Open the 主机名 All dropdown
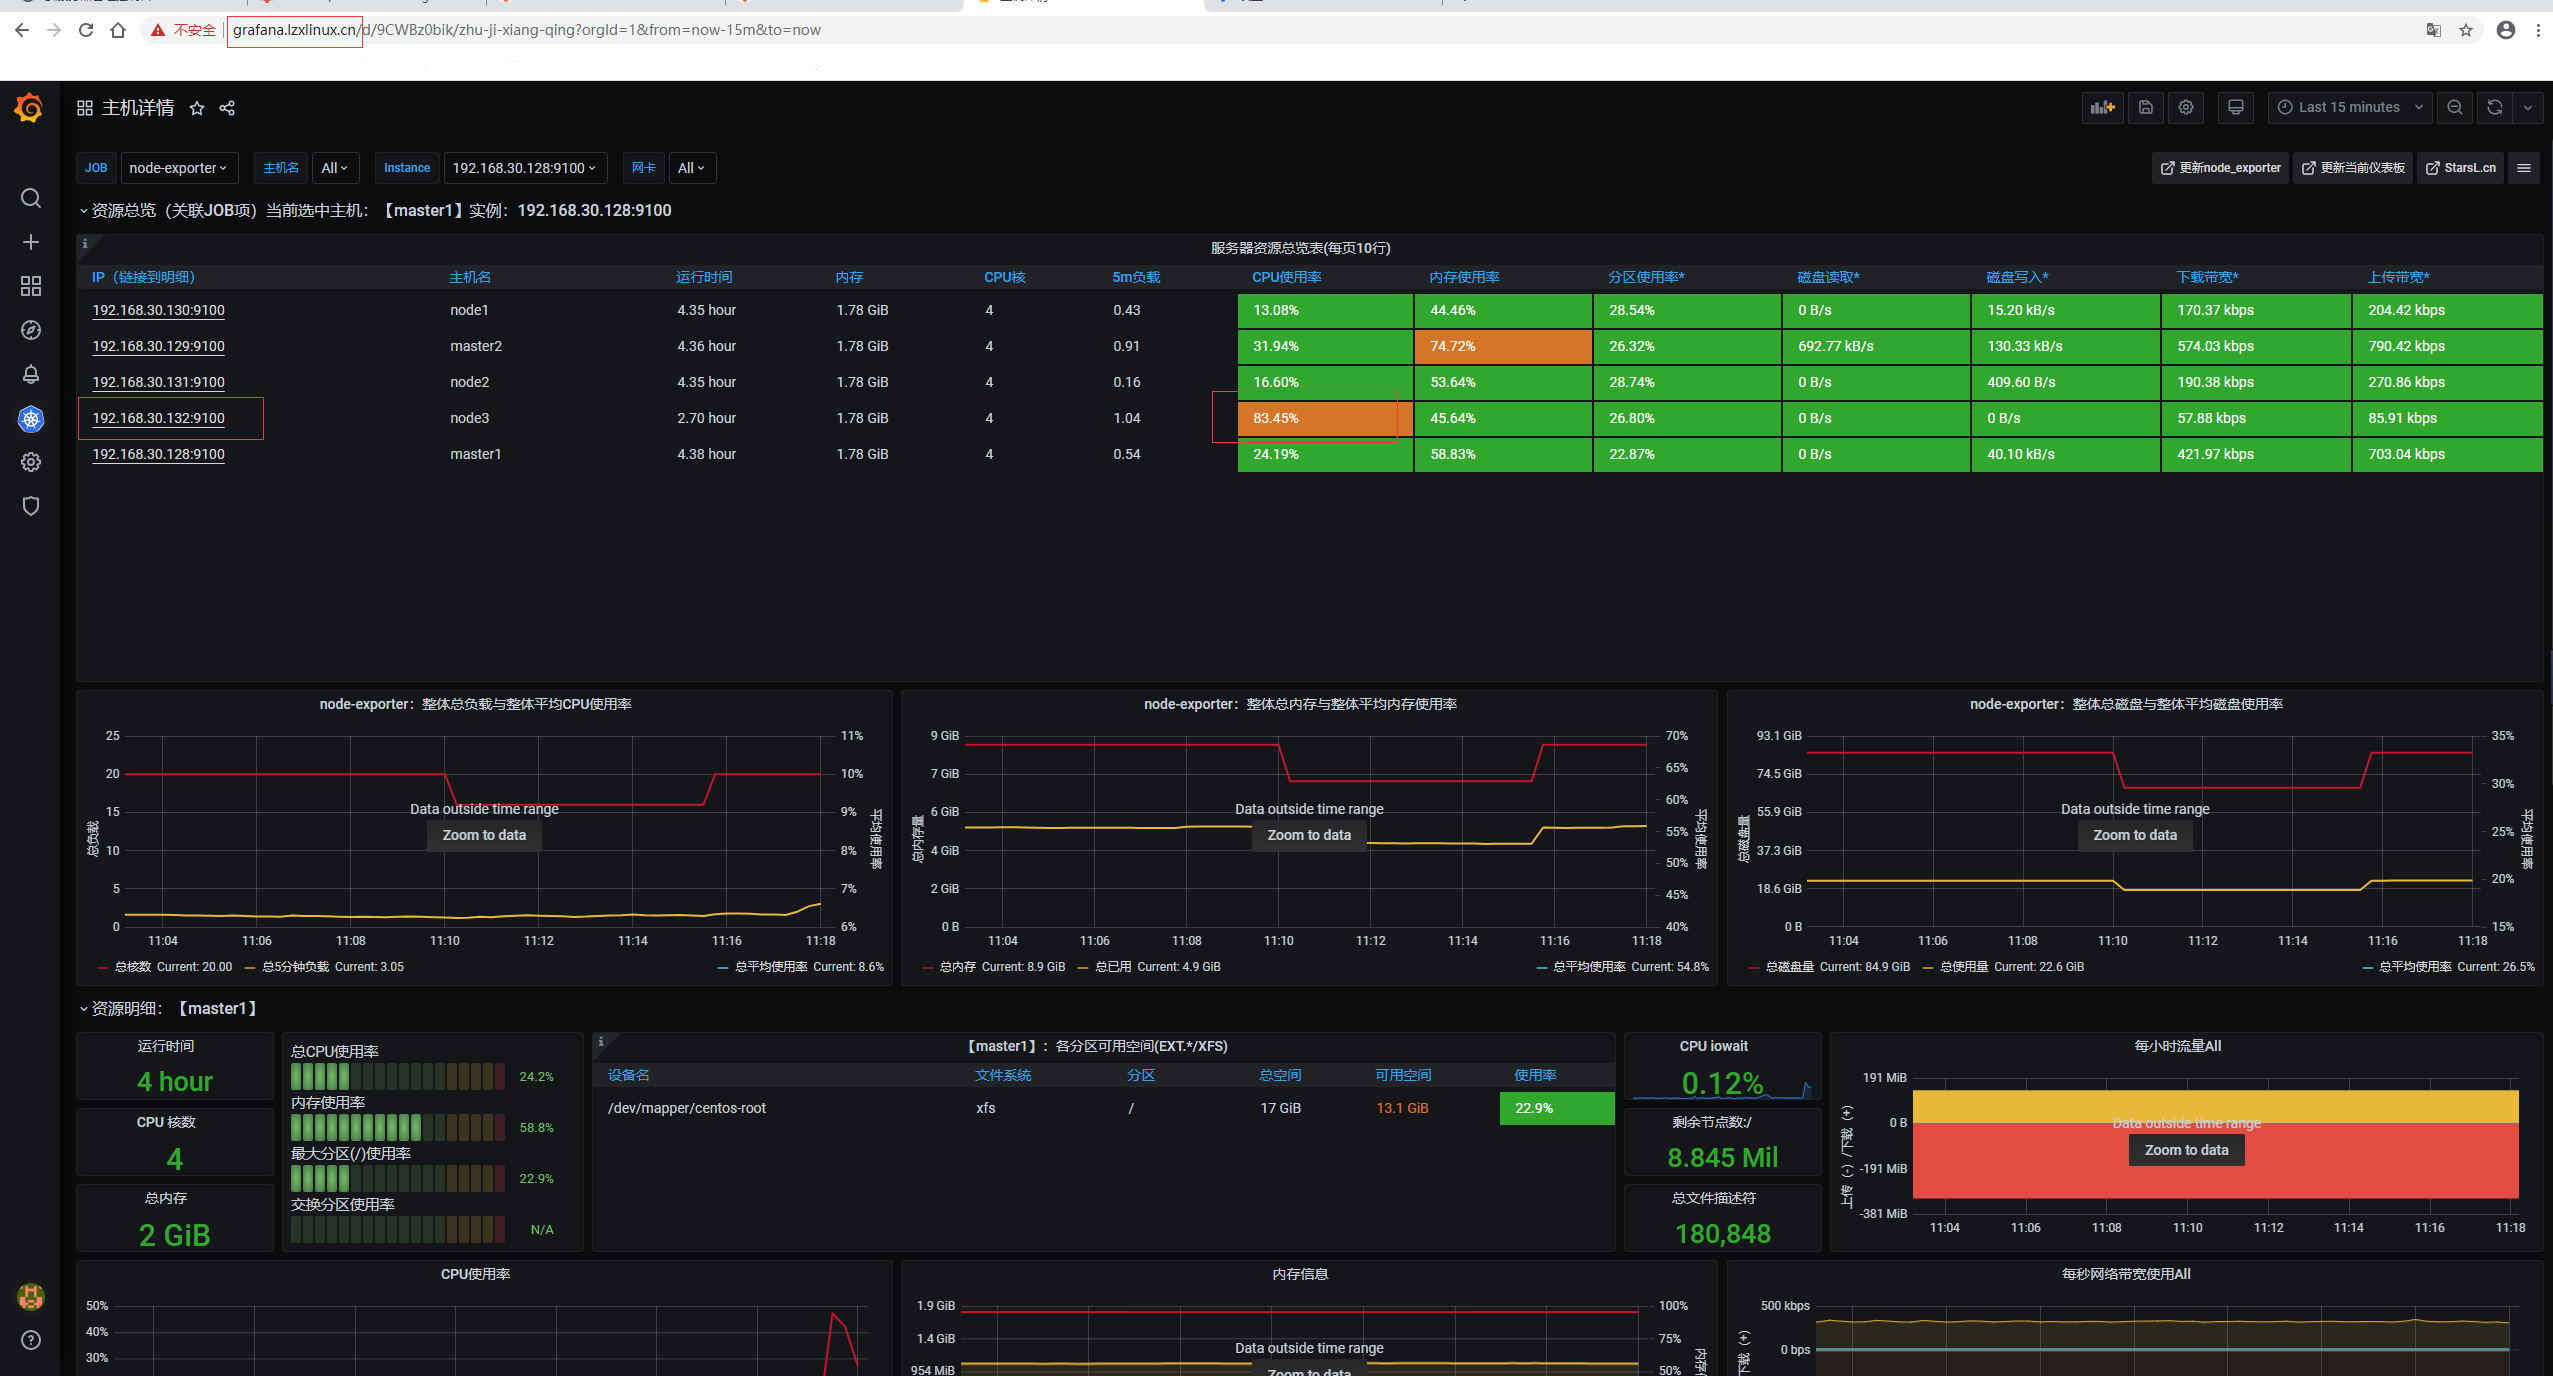Image resolution: width=2553 pixels, height=1376 pixels. (x=335, y=168)
